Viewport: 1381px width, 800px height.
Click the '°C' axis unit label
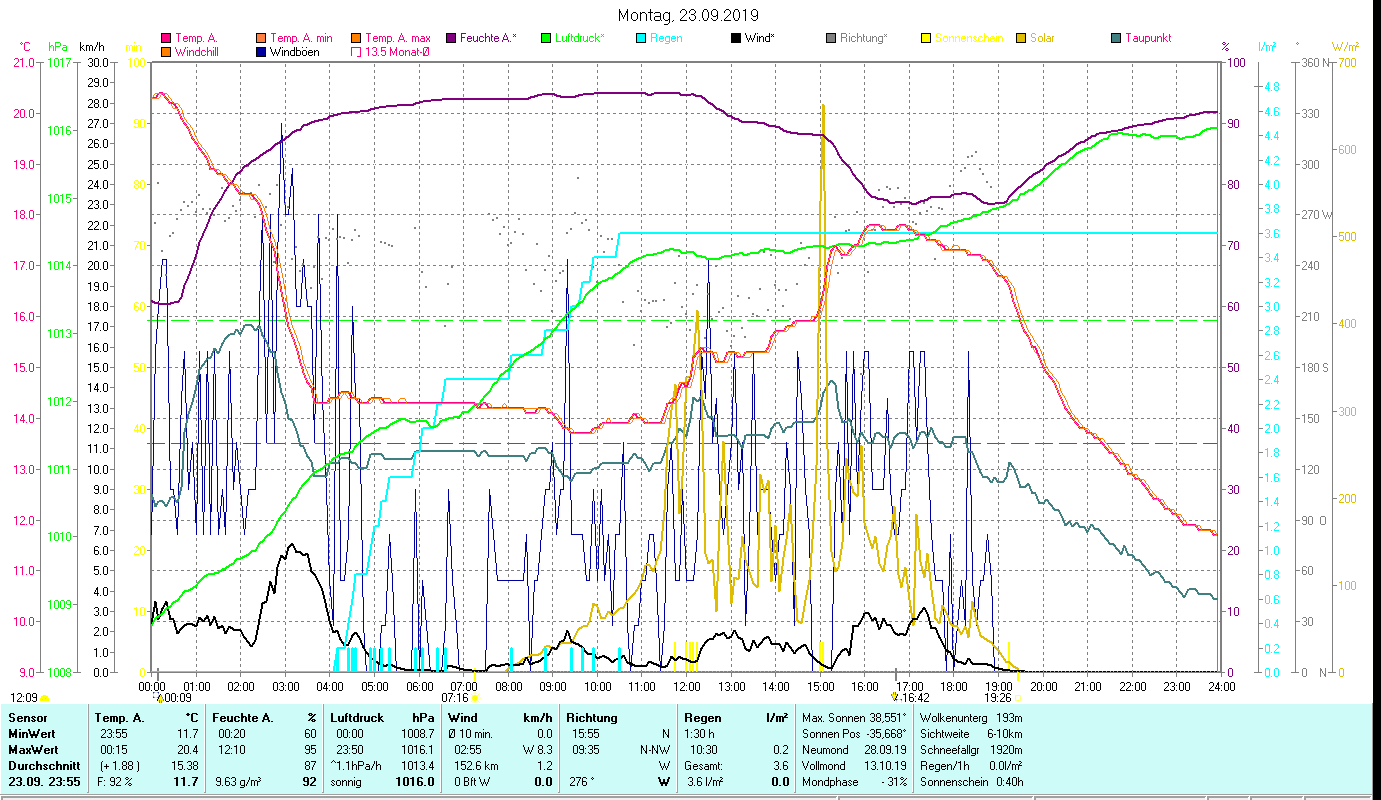click(26, 46)
